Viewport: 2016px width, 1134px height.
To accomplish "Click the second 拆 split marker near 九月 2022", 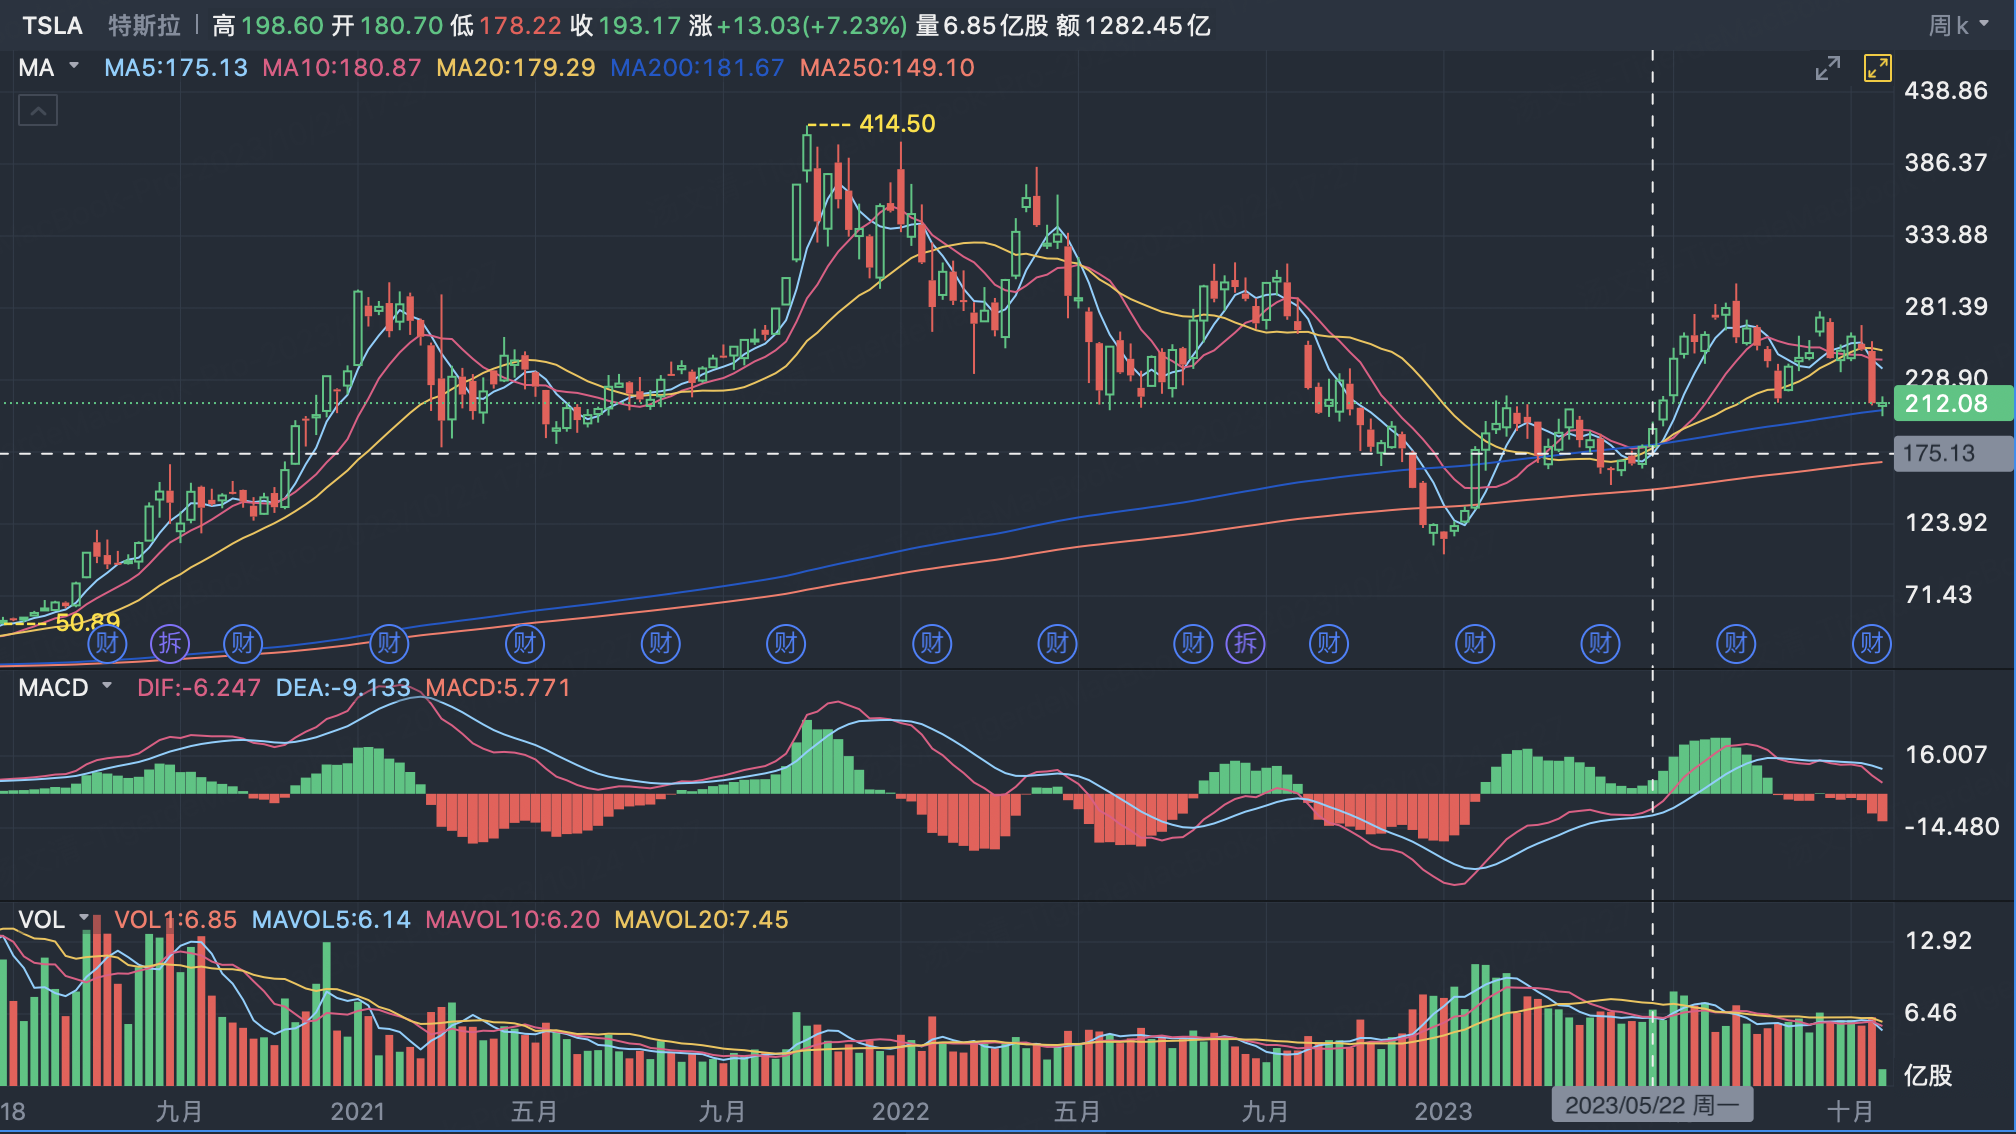I will (1245, 643).
